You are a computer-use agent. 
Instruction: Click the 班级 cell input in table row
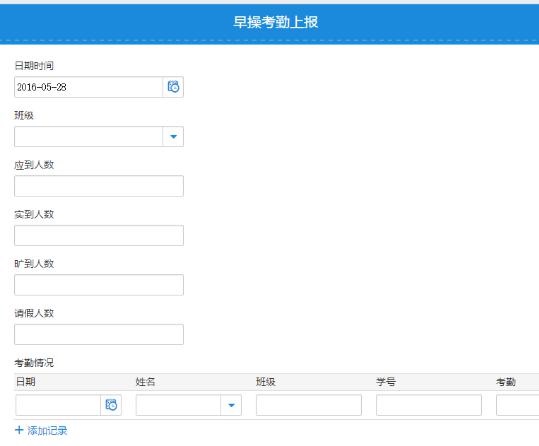[309, 405]
